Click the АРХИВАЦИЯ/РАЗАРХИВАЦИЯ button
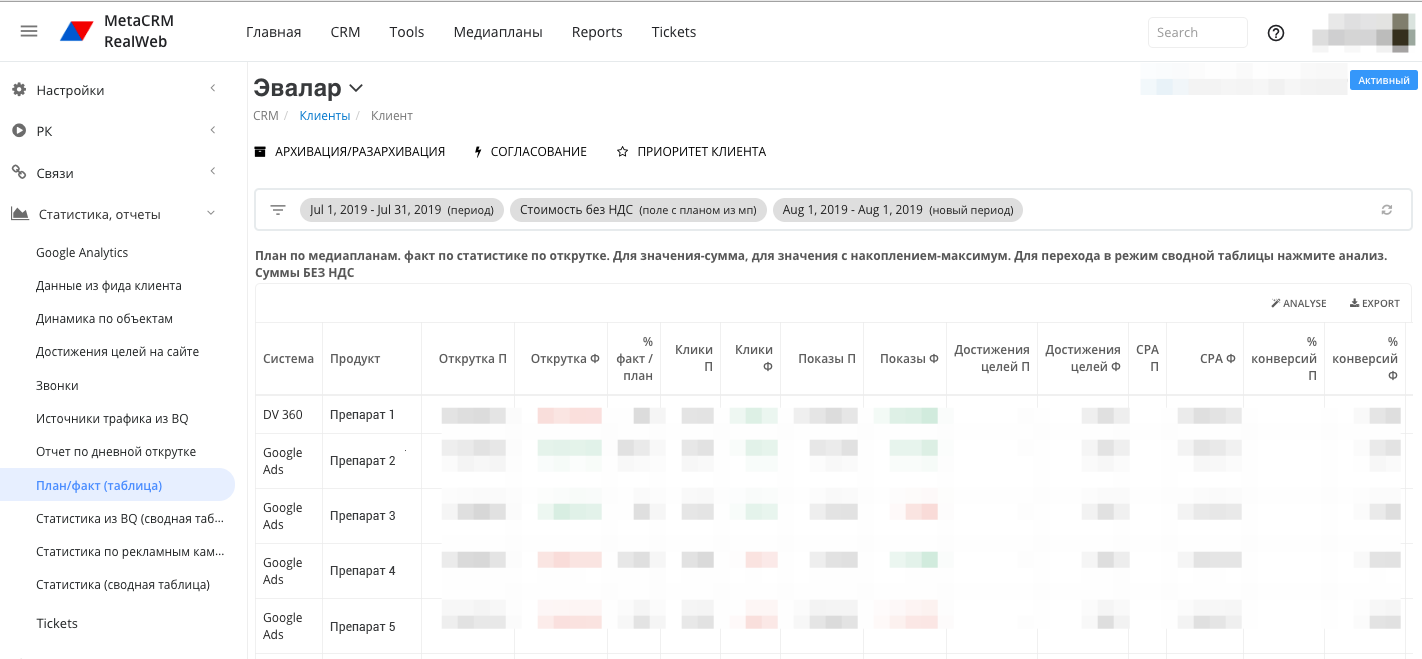1422x659 pixels. (350, 152)
